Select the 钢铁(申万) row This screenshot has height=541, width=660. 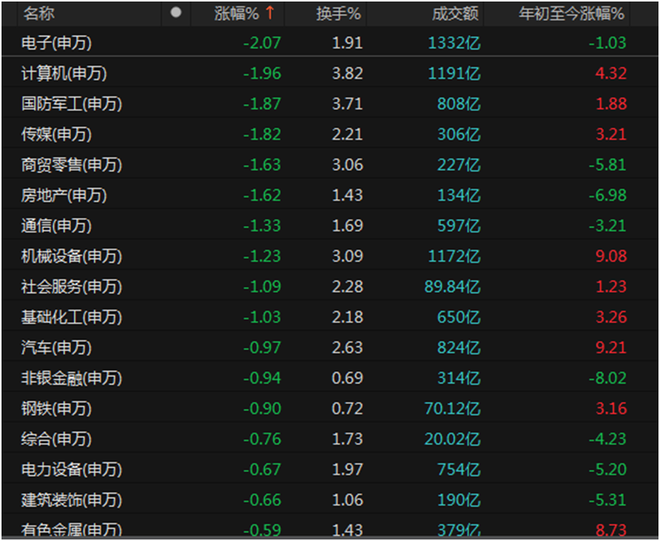tap(330, 408)
